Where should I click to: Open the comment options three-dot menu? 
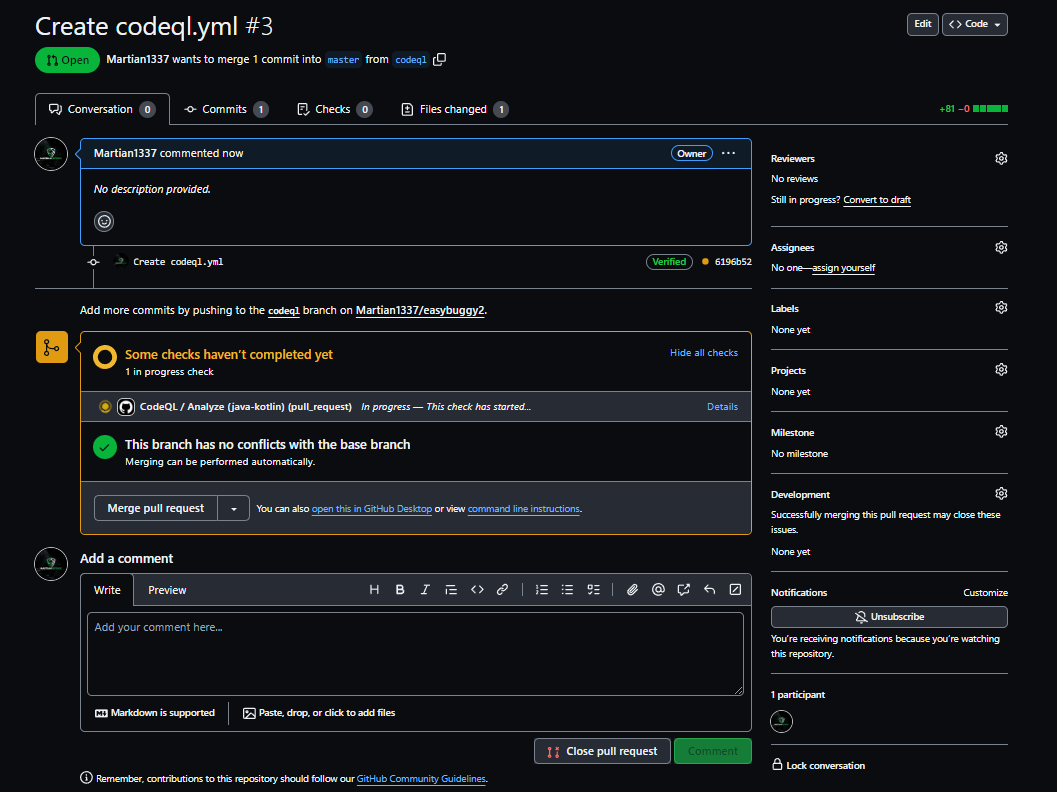tap(728, 153)
